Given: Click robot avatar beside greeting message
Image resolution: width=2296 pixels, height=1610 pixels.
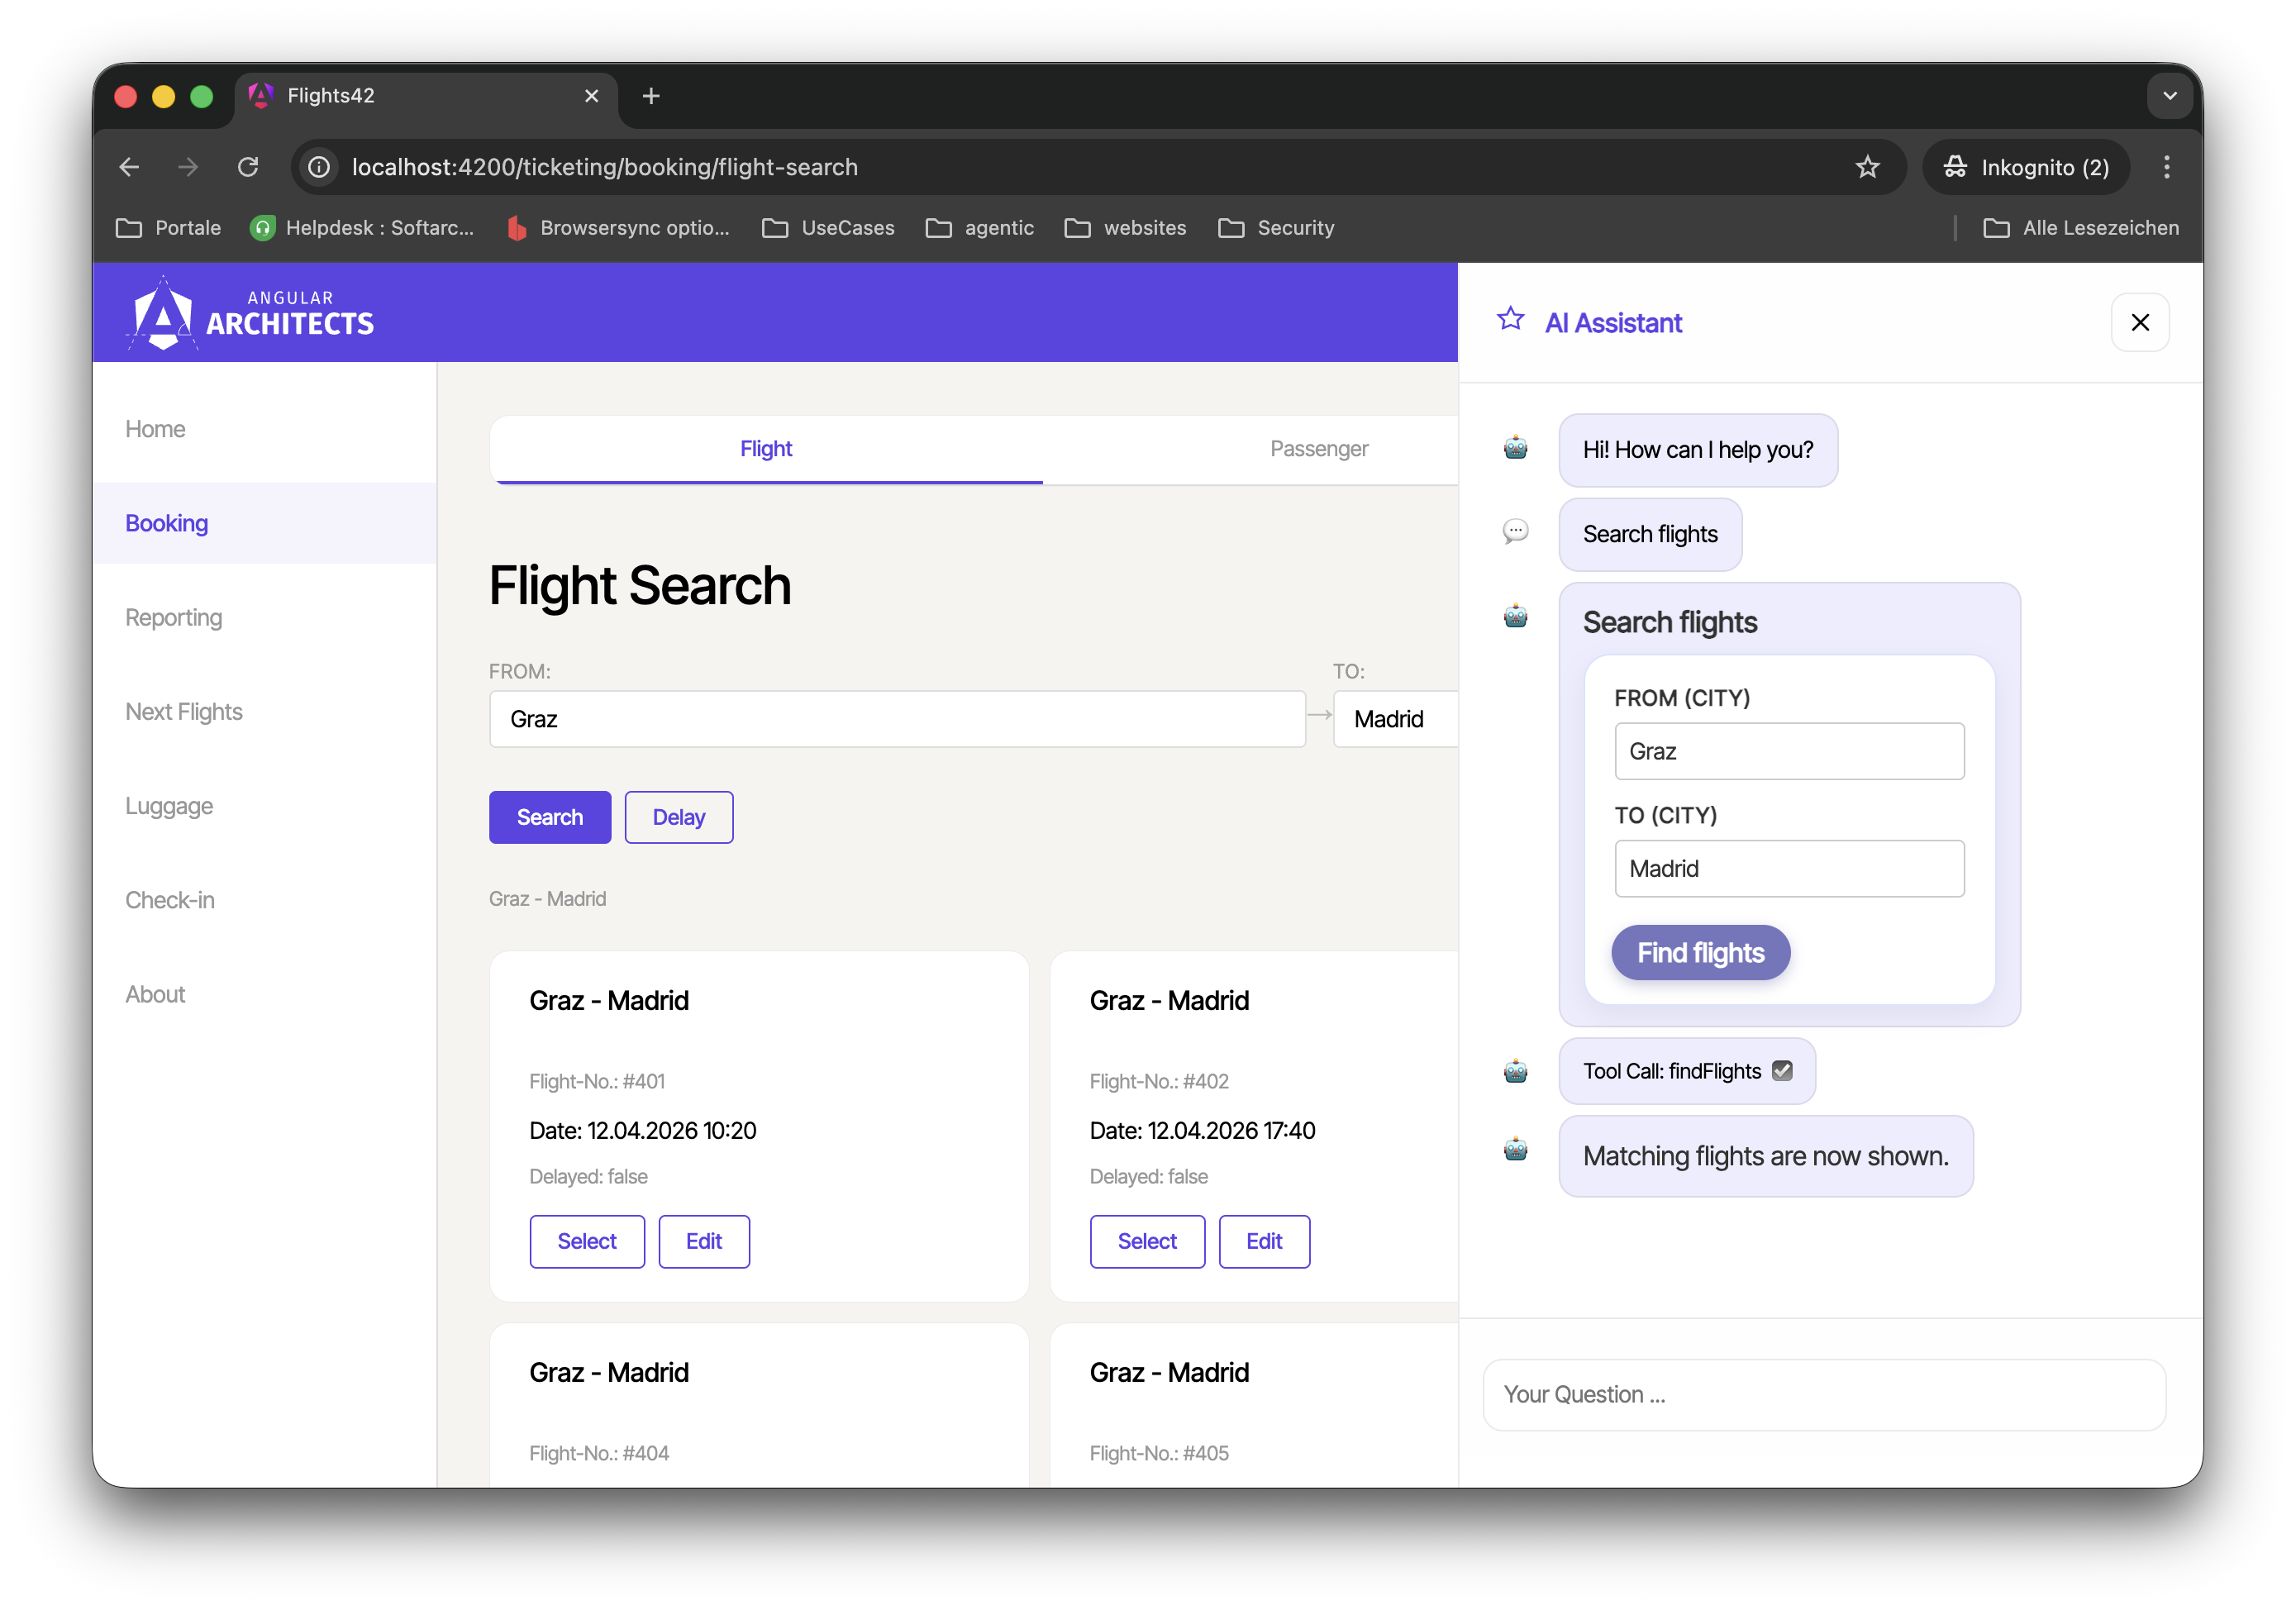Looking at the screenshot, I should click(1515, 448).
